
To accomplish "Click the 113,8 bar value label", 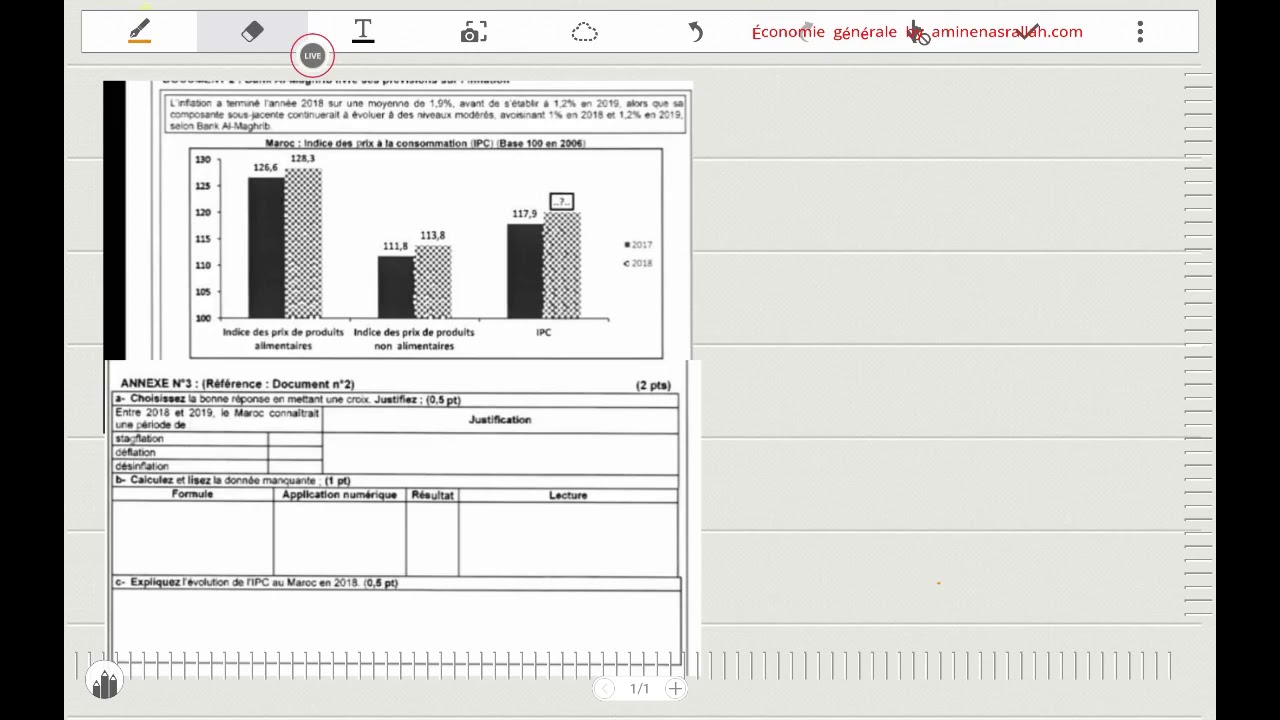I will click(x=432, y=236).
